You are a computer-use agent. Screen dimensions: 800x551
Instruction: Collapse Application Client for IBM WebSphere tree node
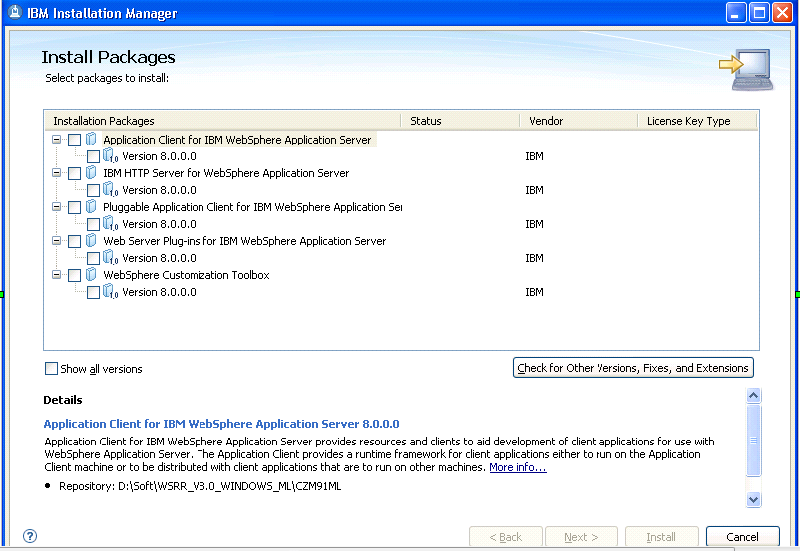coord(57,139)
